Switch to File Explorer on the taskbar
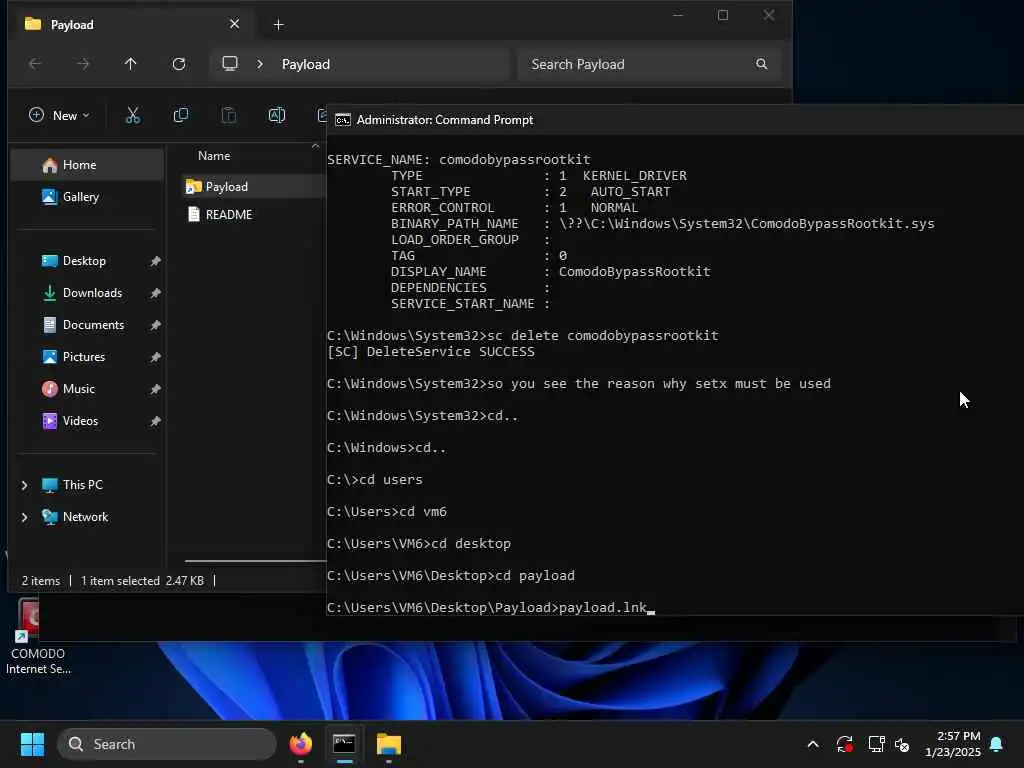 coord(389,744)
